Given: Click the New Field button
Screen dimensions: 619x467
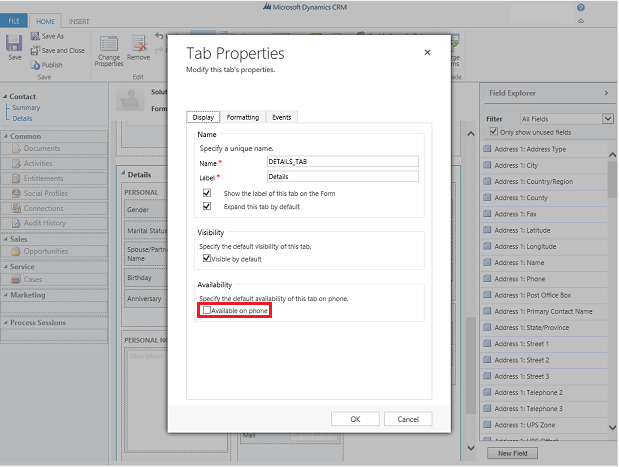Looking at the screenshot, I should point(512,453).
